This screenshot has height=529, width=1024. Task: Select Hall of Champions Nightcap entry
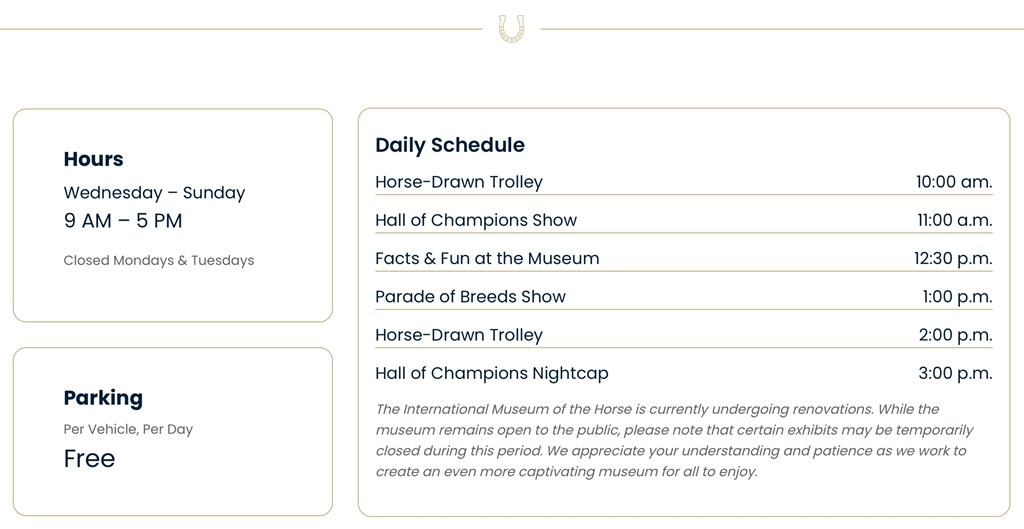tap(491, 373)
